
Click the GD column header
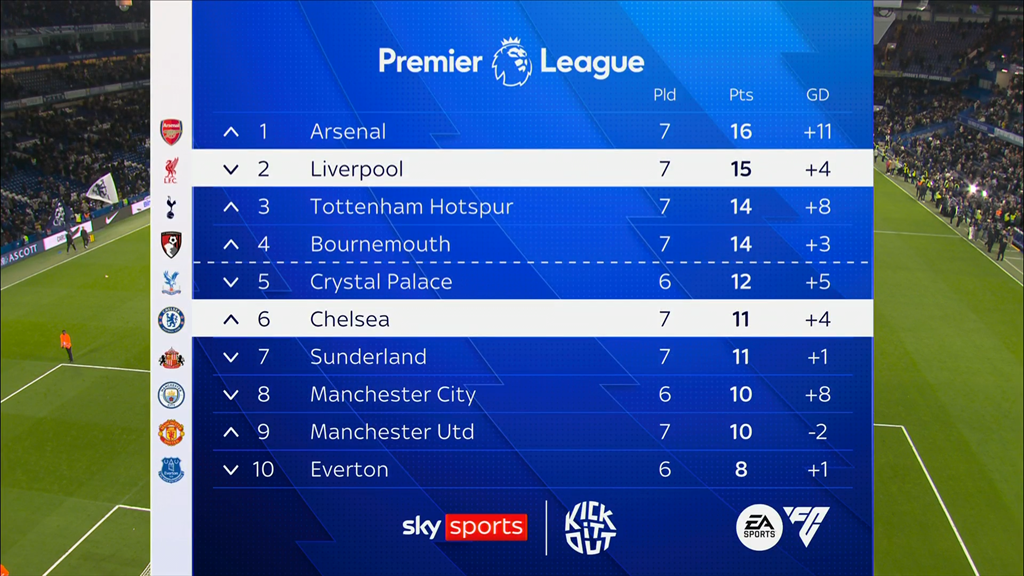tap(817, 95)
